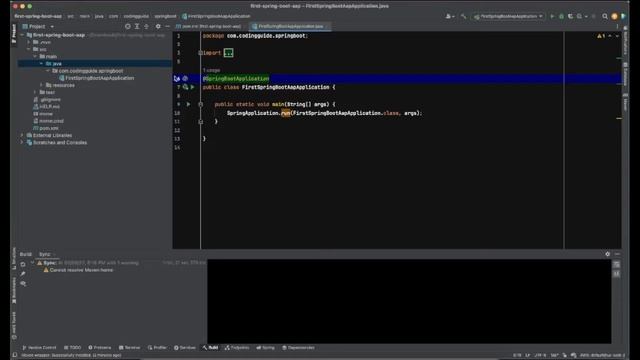
Task: Run with coverage icon in toolbar
Action: tap(570, 16)
